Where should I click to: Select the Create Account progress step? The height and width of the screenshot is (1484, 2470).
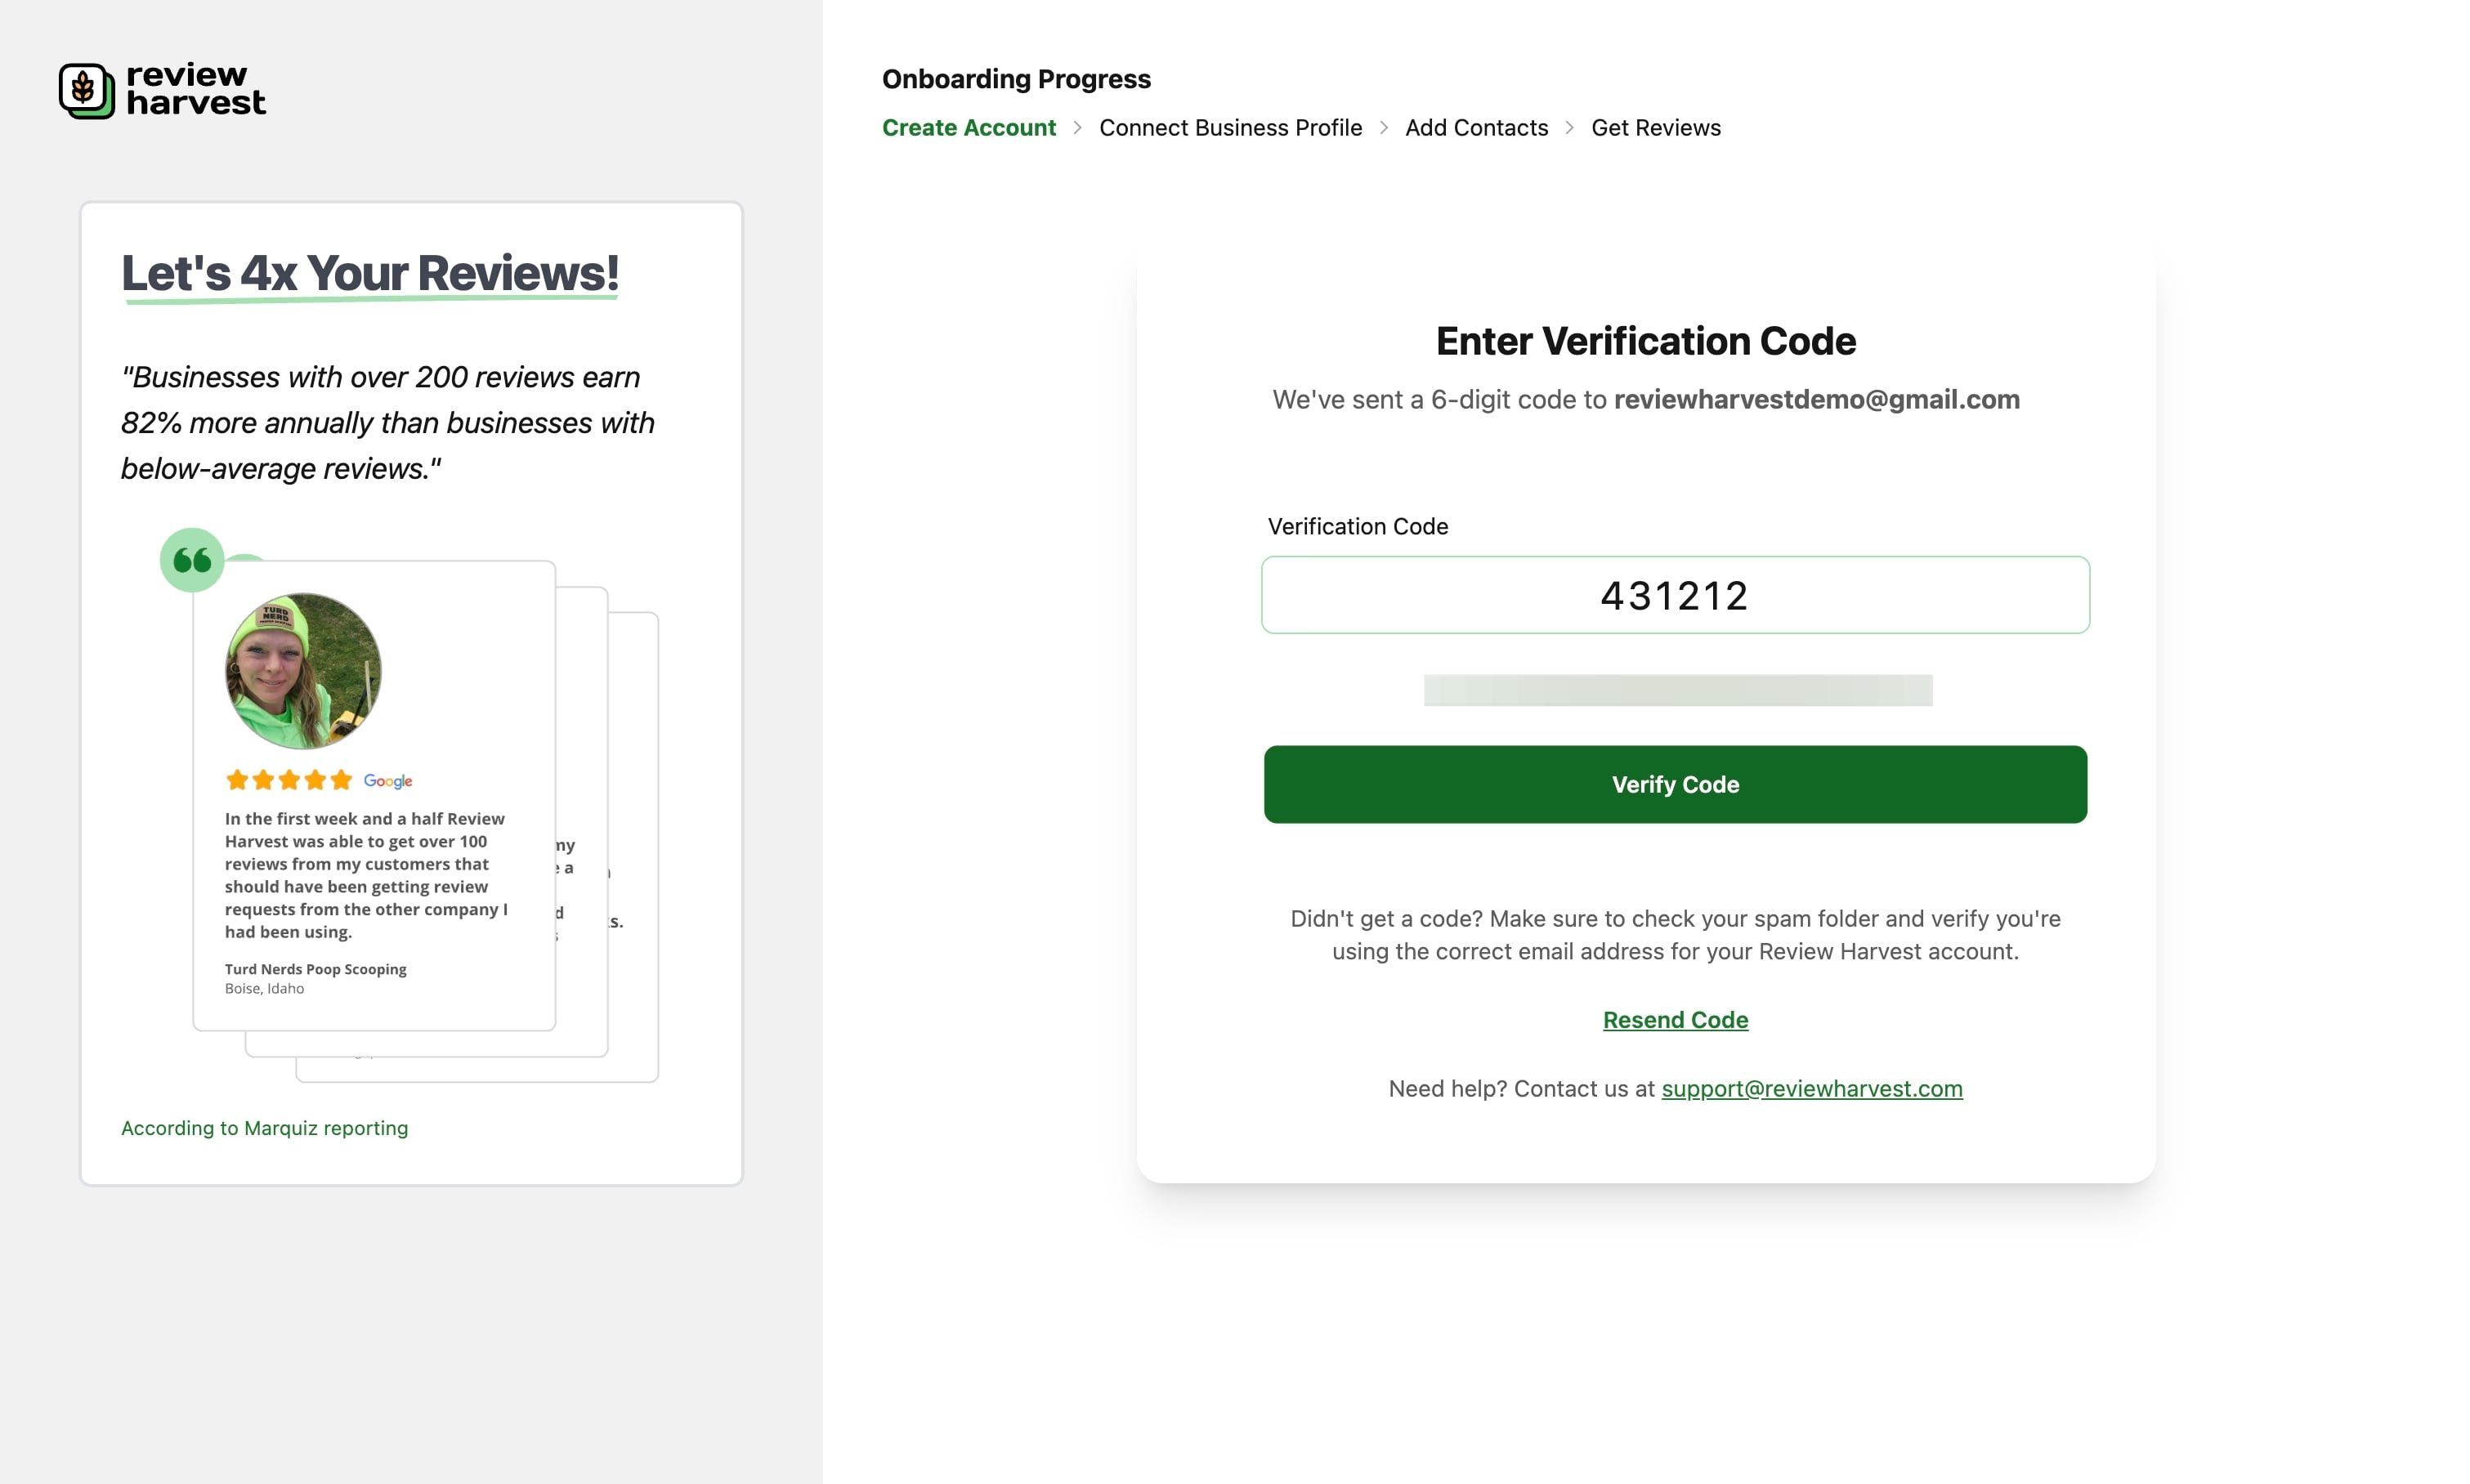point(969,128)
